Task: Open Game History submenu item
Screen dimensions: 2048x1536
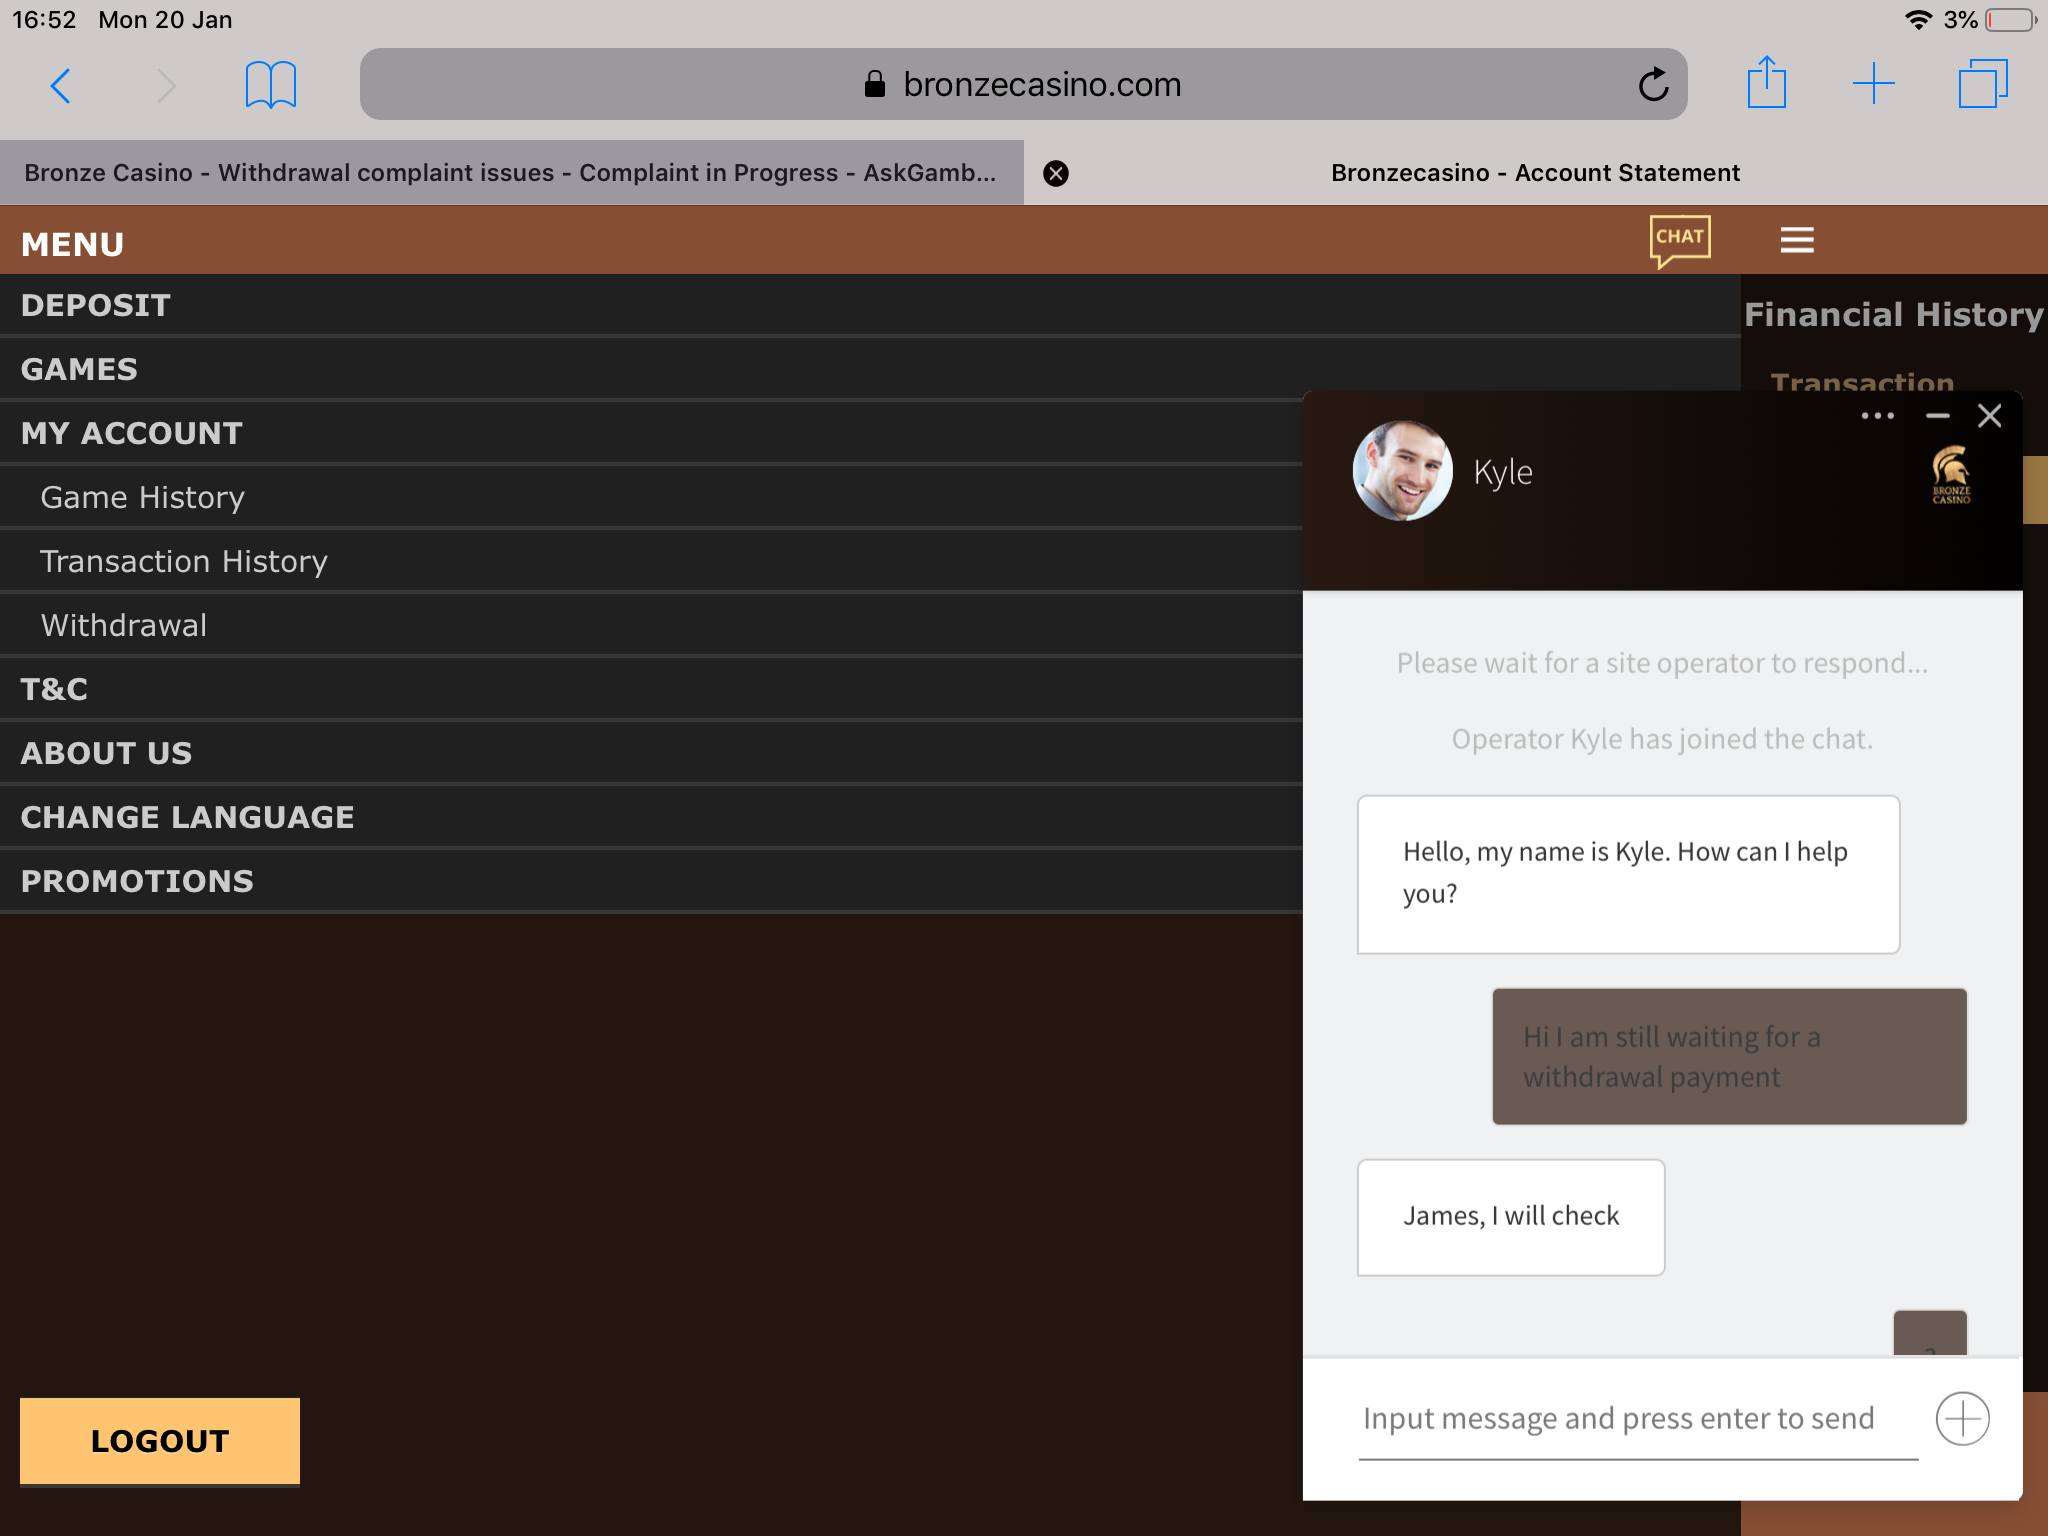Action: click(651, 497)
